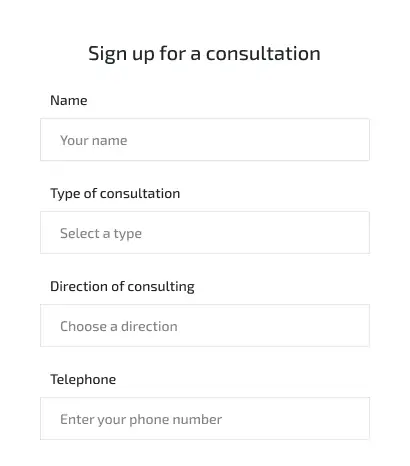
Task: Focus the Telephone input field
Action: click(205, 418)
